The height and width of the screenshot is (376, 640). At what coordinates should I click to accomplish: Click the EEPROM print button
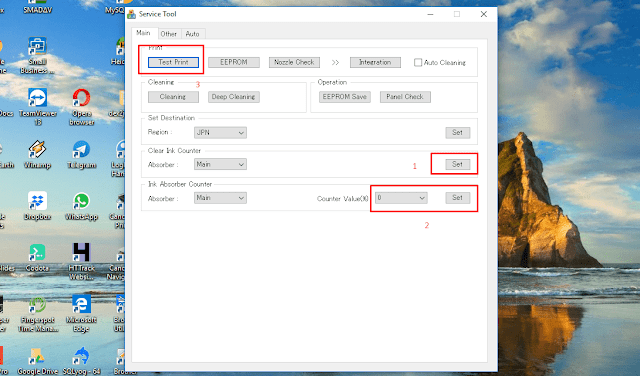click(x=234, y=62)
